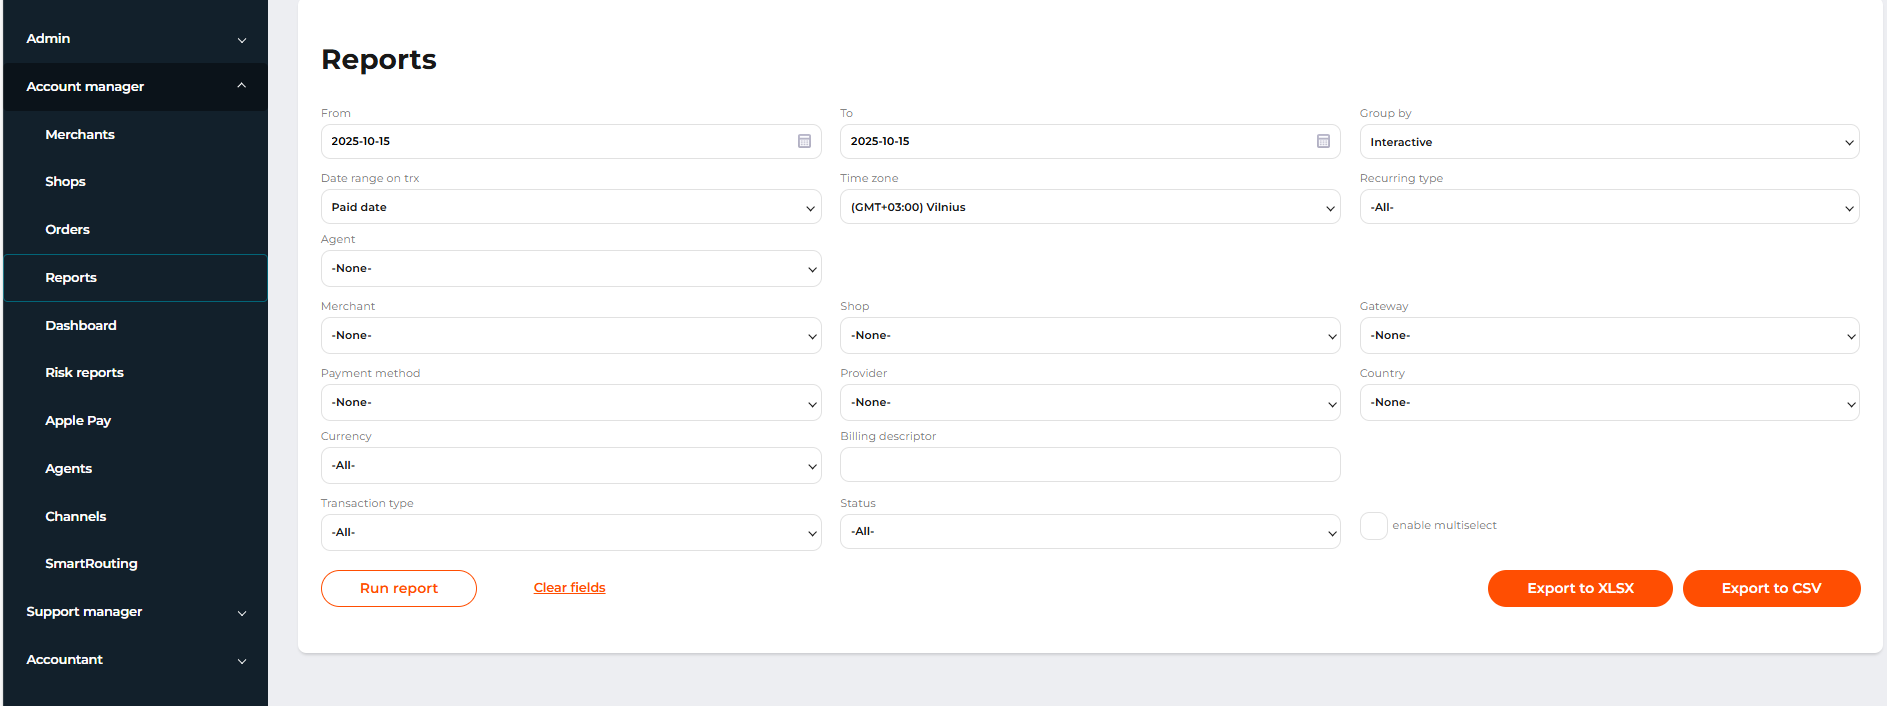This screenshot has width=1887, height=706.
Task: Click the Run report button
Action: [398, 588]
